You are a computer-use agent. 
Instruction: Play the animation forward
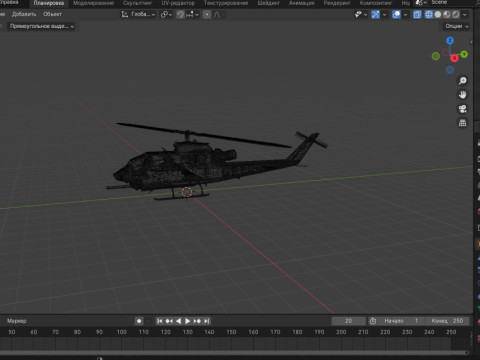[188, 321]
